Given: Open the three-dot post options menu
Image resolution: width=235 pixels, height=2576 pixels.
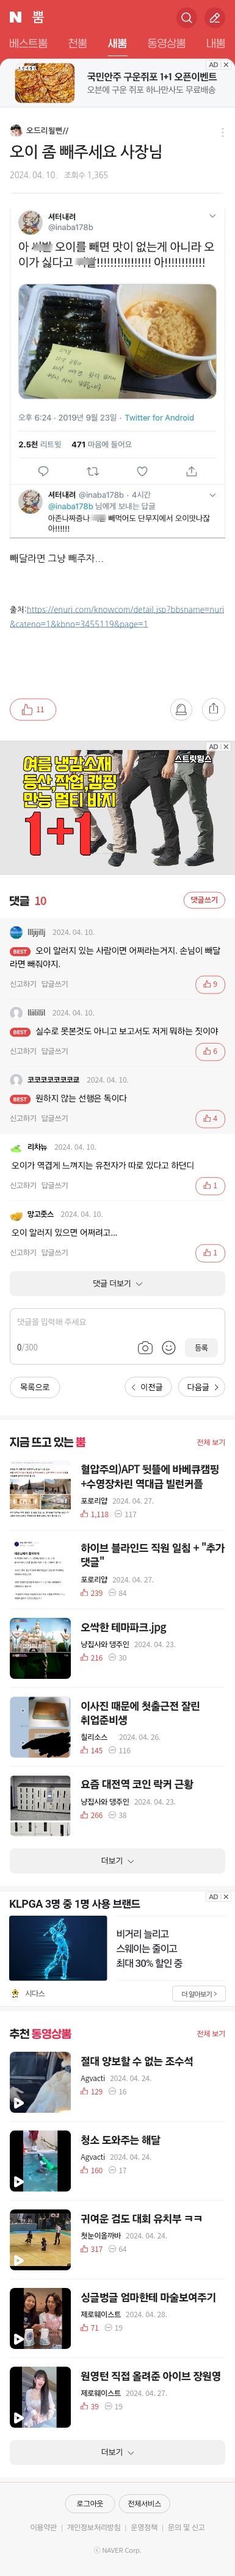Looking at the screenshot, I should [222, 132].
